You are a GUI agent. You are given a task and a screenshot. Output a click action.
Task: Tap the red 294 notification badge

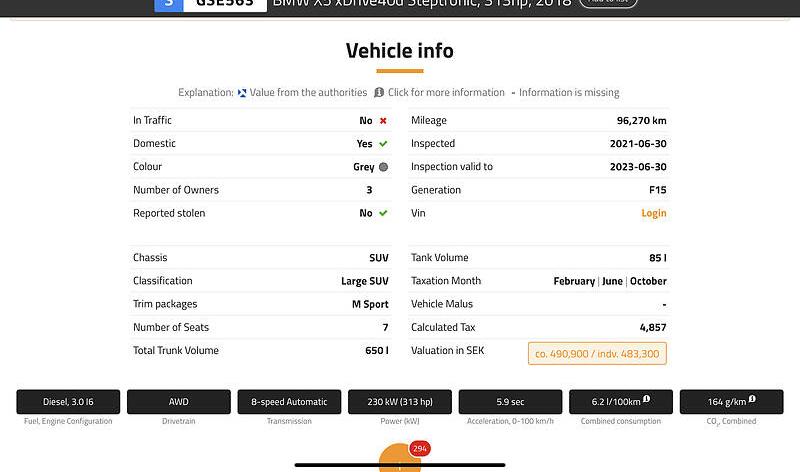[x=420, y=449]
